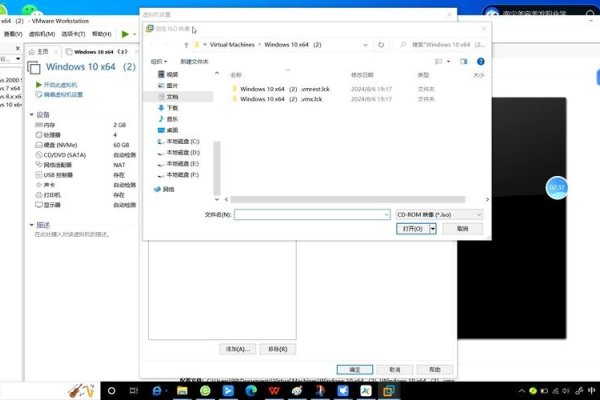Open the 查看(V) menu in VMware Workstation
The height and width of the screenshot is (400, 600).
[13, 34]
